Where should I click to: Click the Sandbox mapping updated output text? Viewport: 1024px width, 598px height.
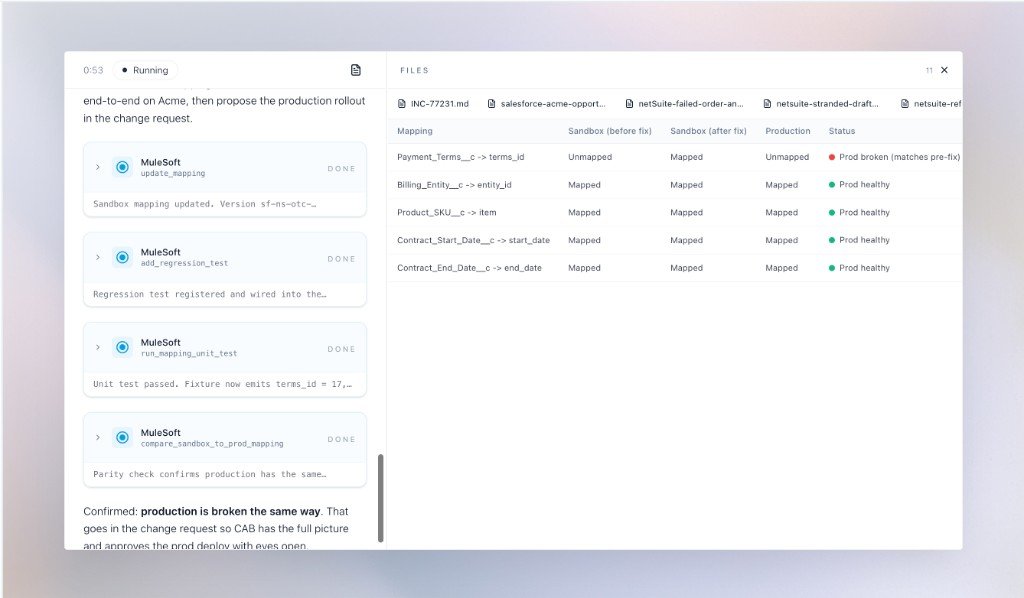[204, 204]
